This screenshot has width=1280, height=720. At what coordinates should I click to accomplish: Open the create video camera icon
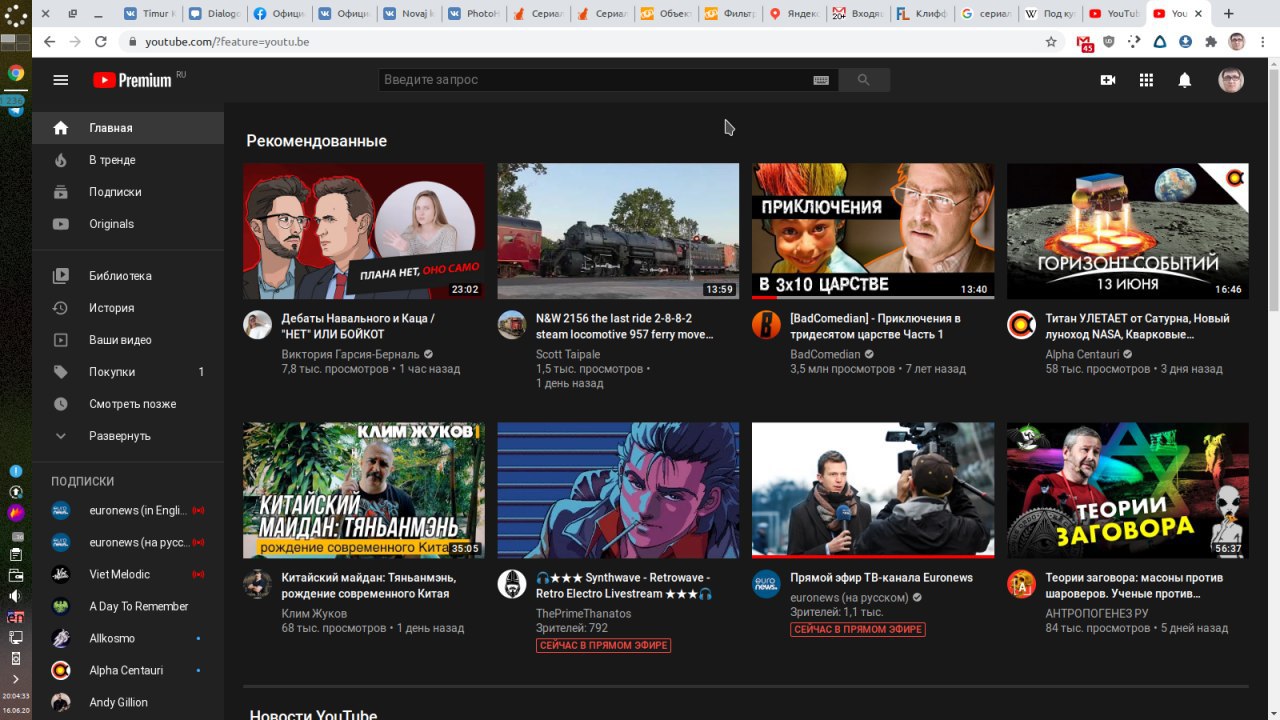1108,80
